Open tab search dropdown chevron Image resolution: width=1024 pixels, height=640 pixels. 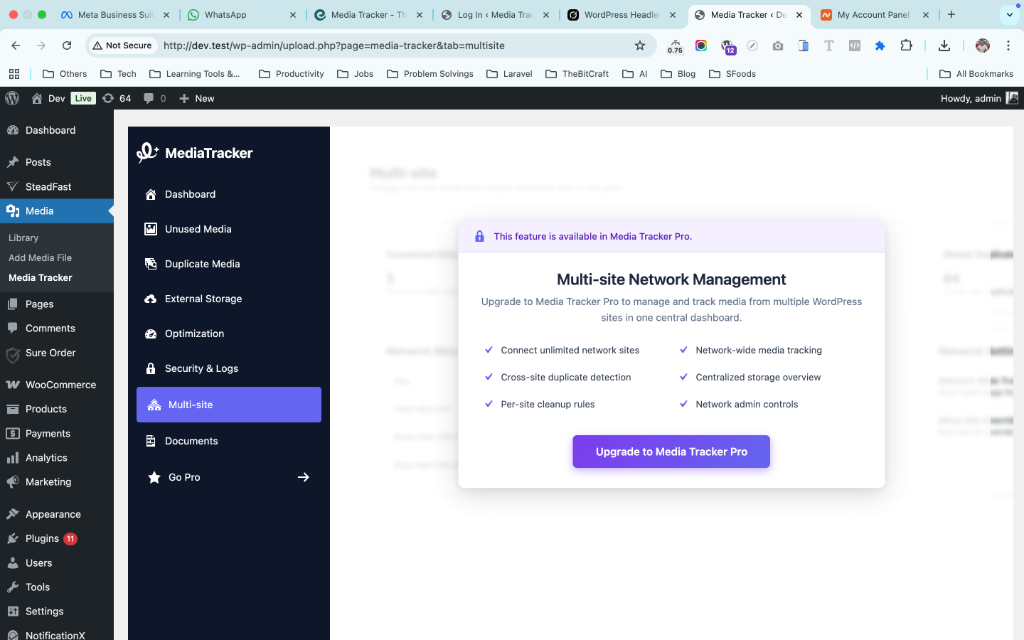tap(1010, 14)
